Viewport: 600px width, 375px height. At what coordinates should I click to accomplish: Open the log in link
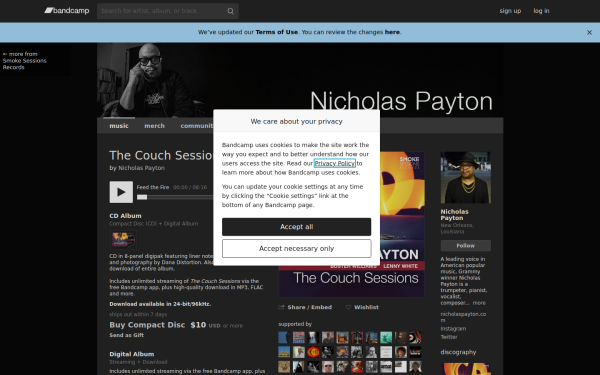pyautogui.click(x=541, y=11)
